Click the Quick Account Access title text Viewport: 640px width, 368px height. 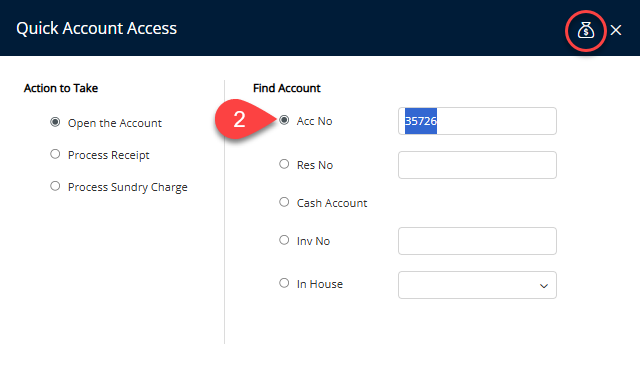[96, 28]
